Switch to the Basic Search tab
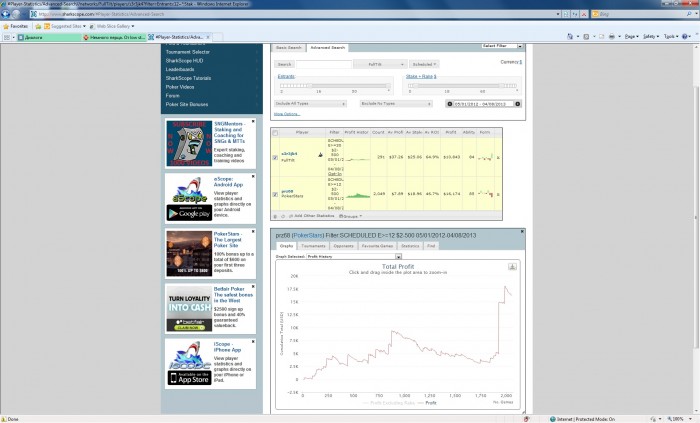The width and height of the screenshot is (700, 423). 288,48
